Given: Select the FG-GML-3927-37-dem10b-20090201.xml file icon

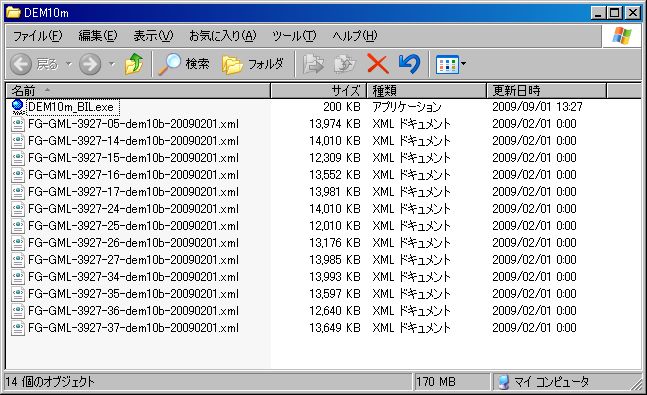Looking at the screenshot, I should (x=18, y=328).
